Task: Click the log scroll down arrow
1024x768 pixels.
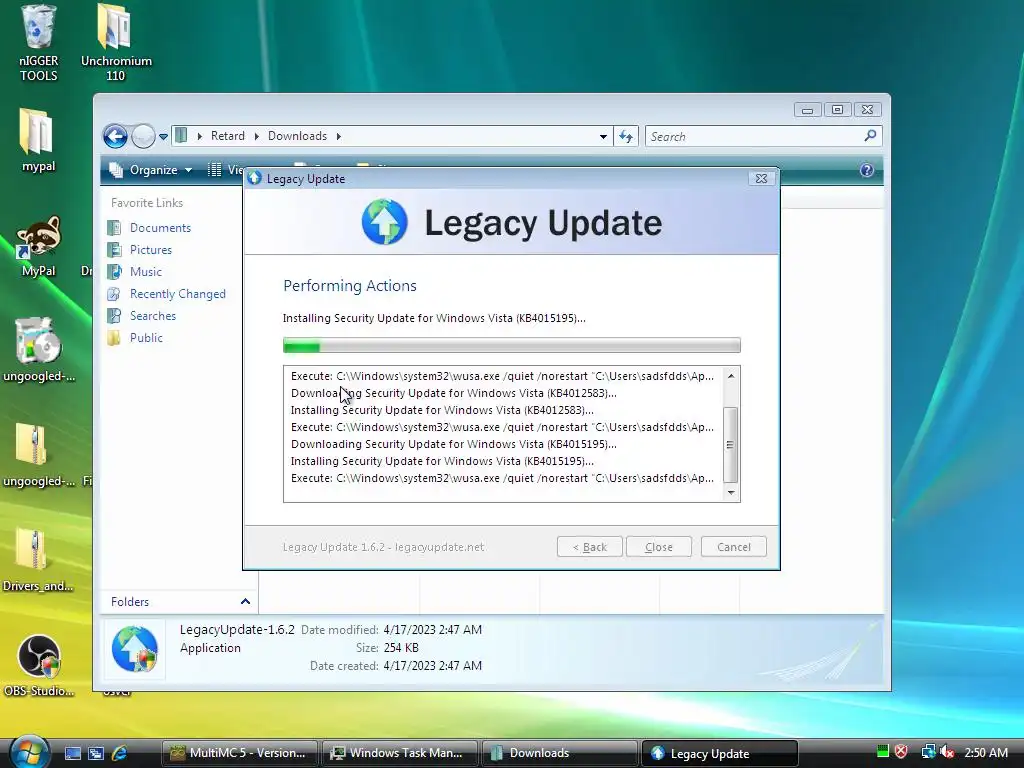Action: click(x=731, y=493)
